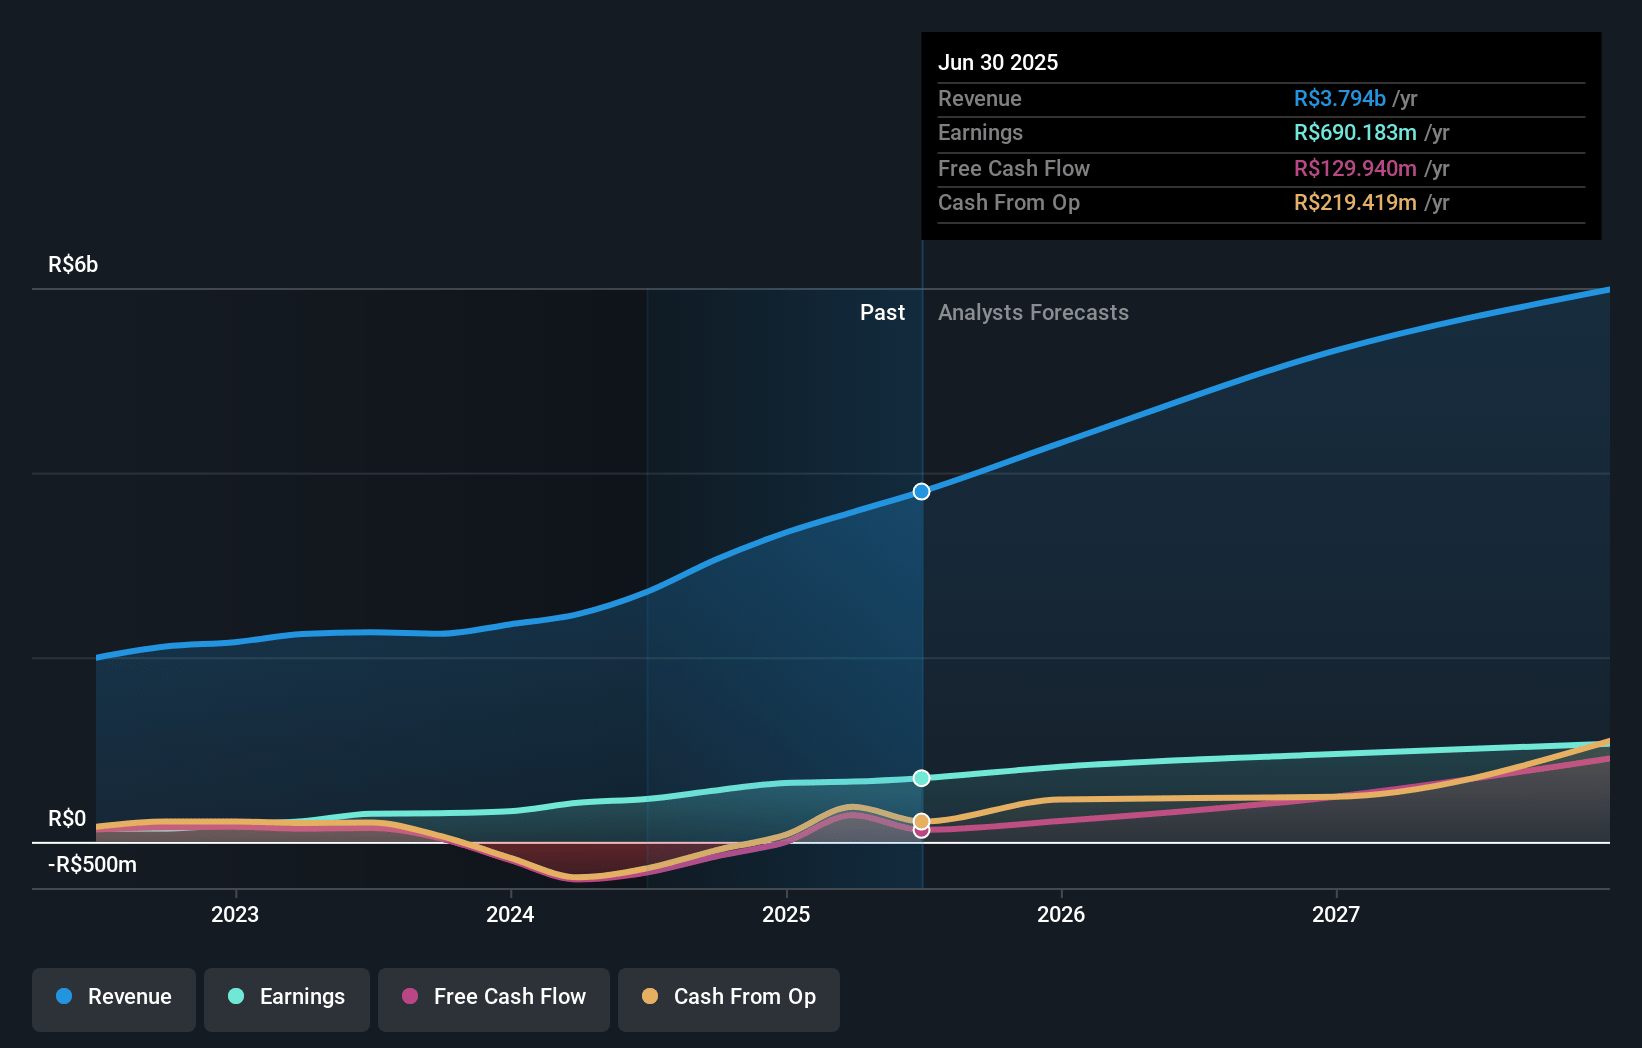Click the -R$500m y-axis label

92,865
